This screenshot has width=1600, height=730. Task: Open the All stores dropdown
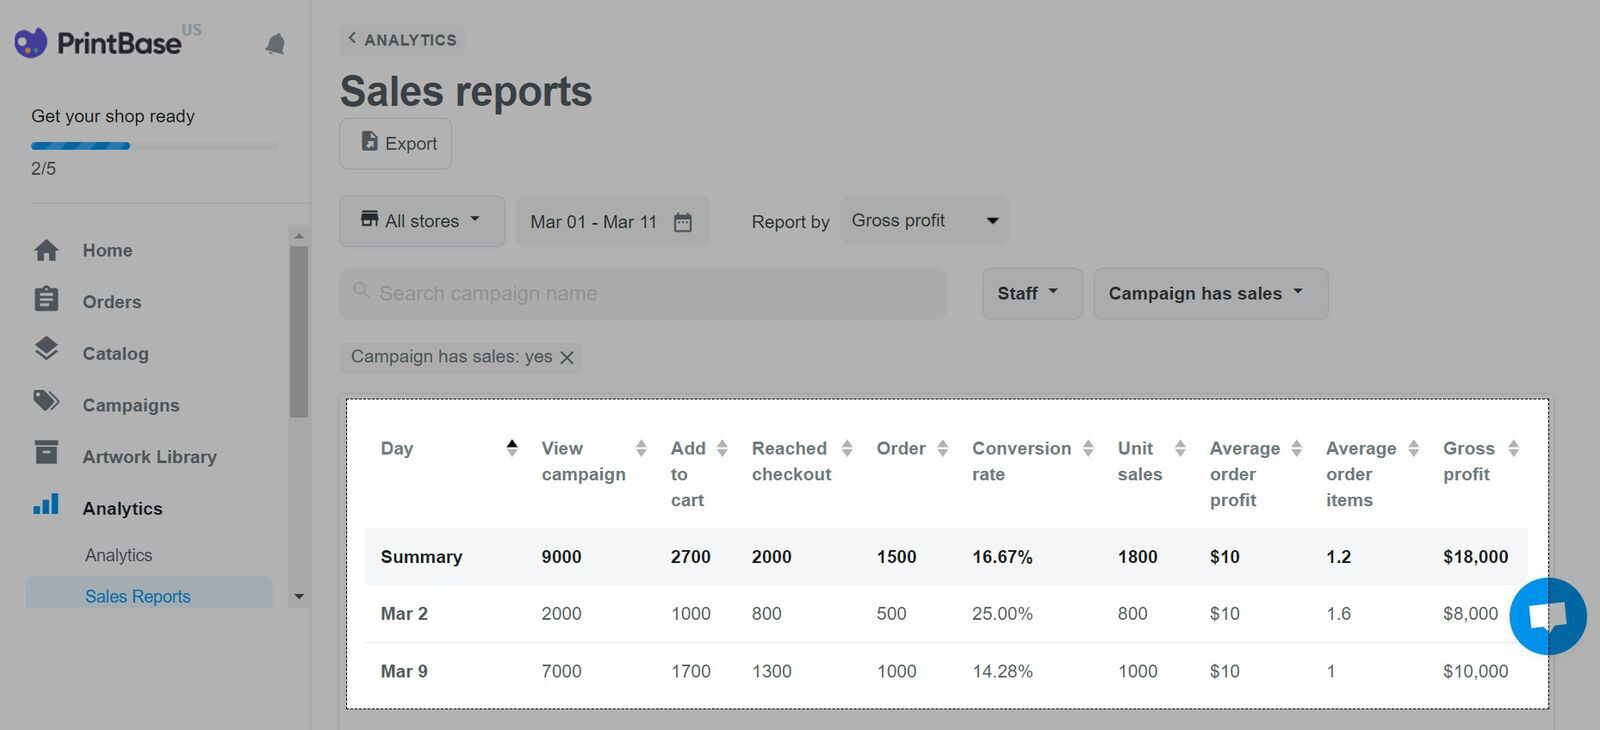coord(422,221)
